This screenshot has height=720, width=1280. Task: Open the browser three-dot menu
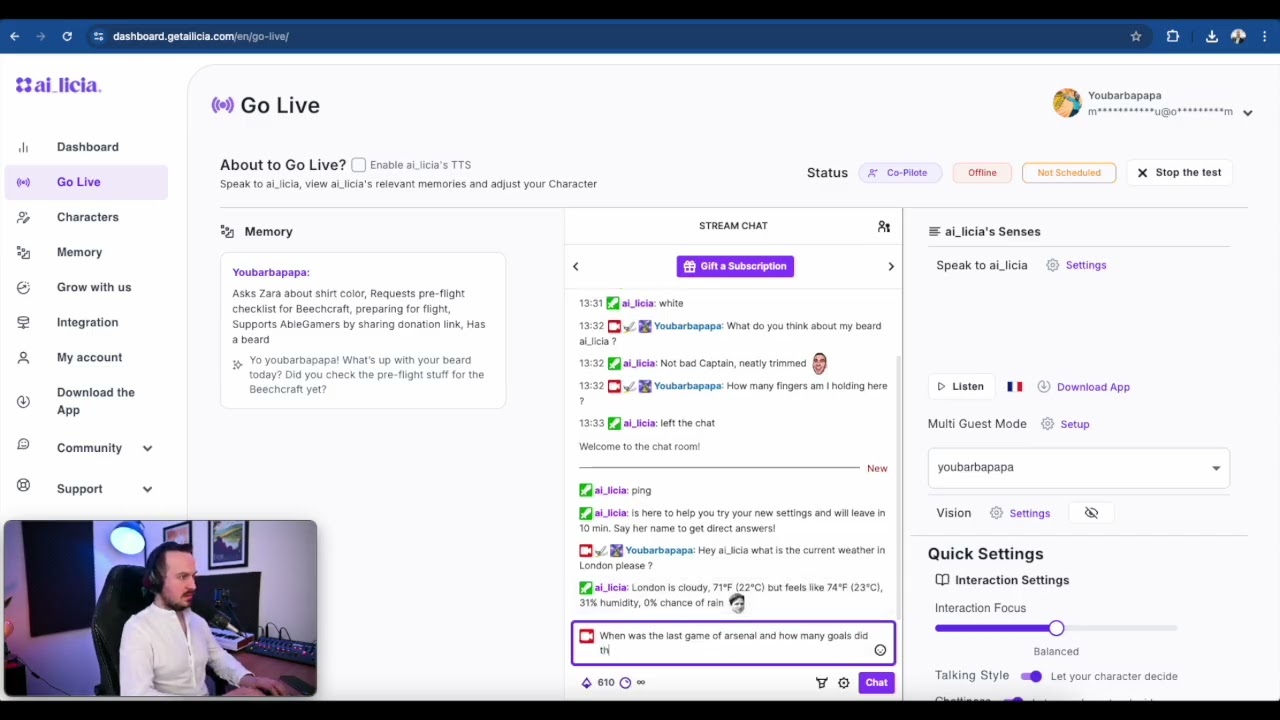click(x=1265, y=36)
